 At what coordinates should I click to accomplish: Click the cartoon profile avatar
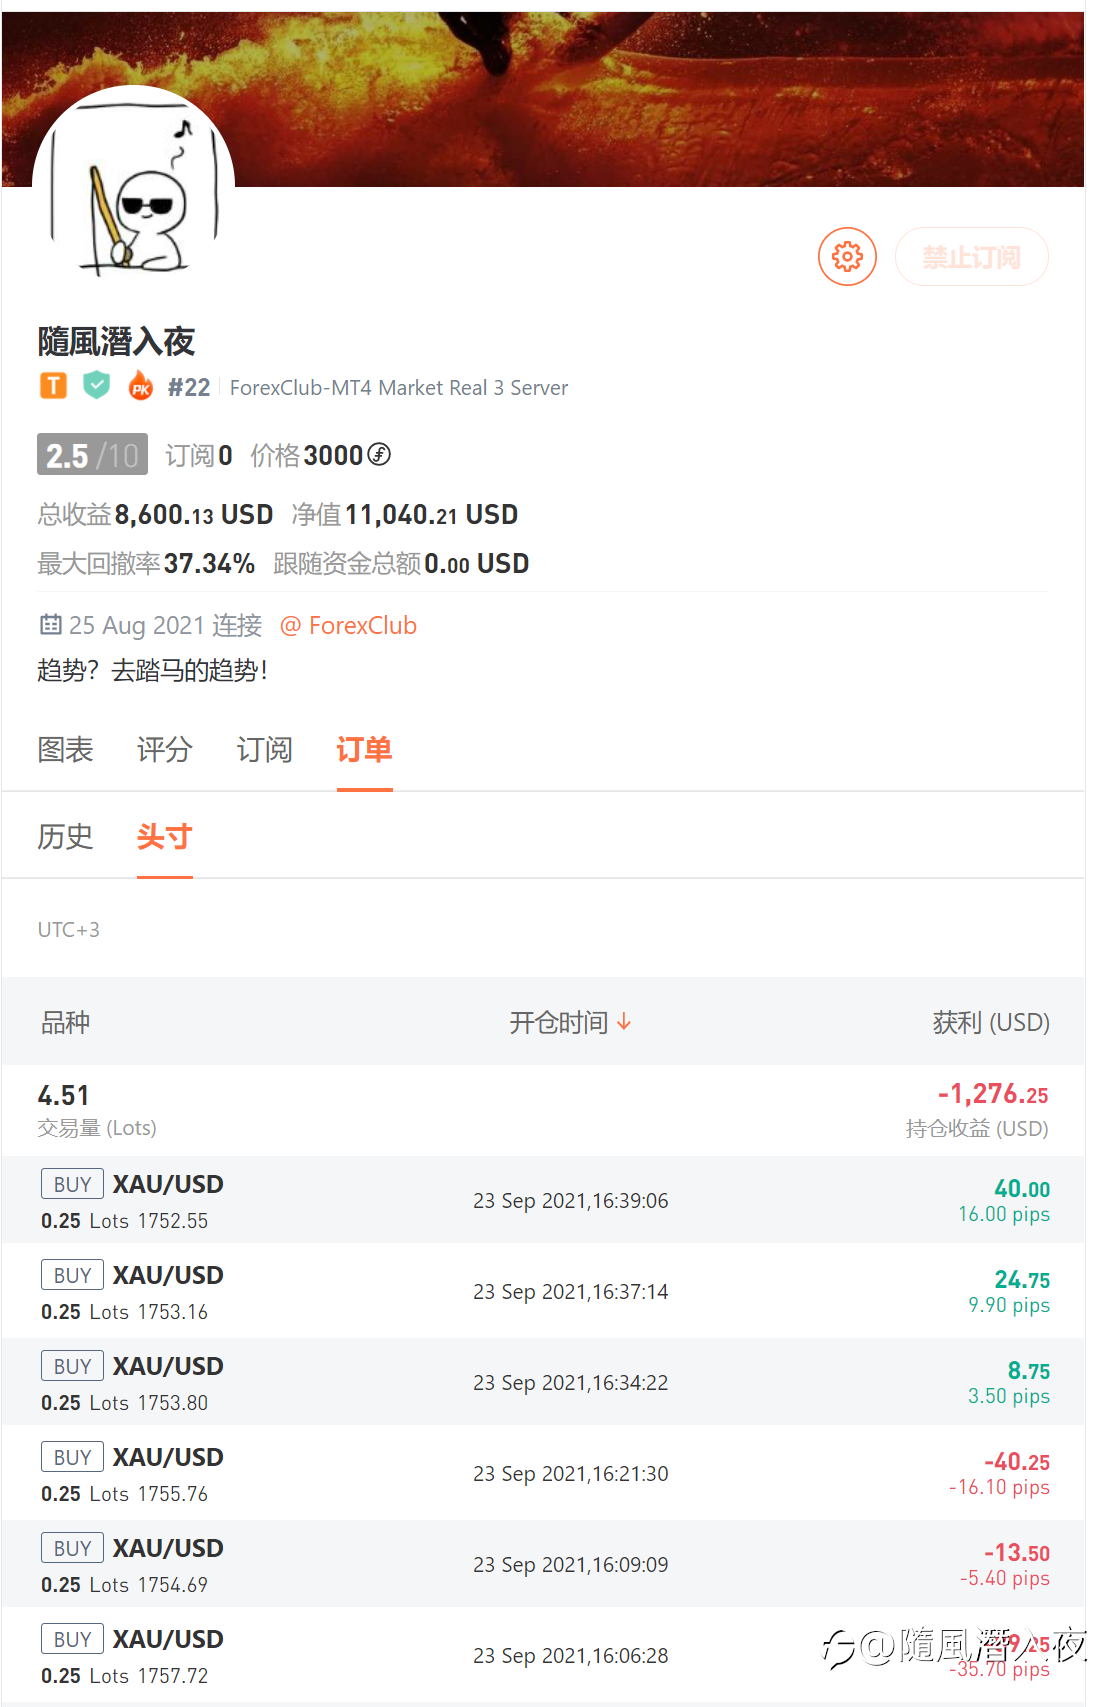tap(134, 187)
